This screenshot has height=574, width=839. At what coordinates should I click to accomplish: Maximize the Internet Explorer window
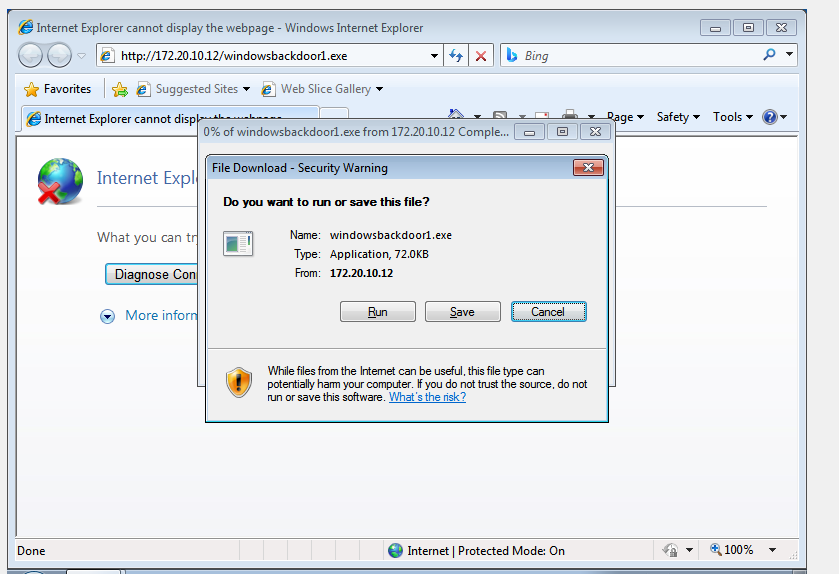click(748, 28)
